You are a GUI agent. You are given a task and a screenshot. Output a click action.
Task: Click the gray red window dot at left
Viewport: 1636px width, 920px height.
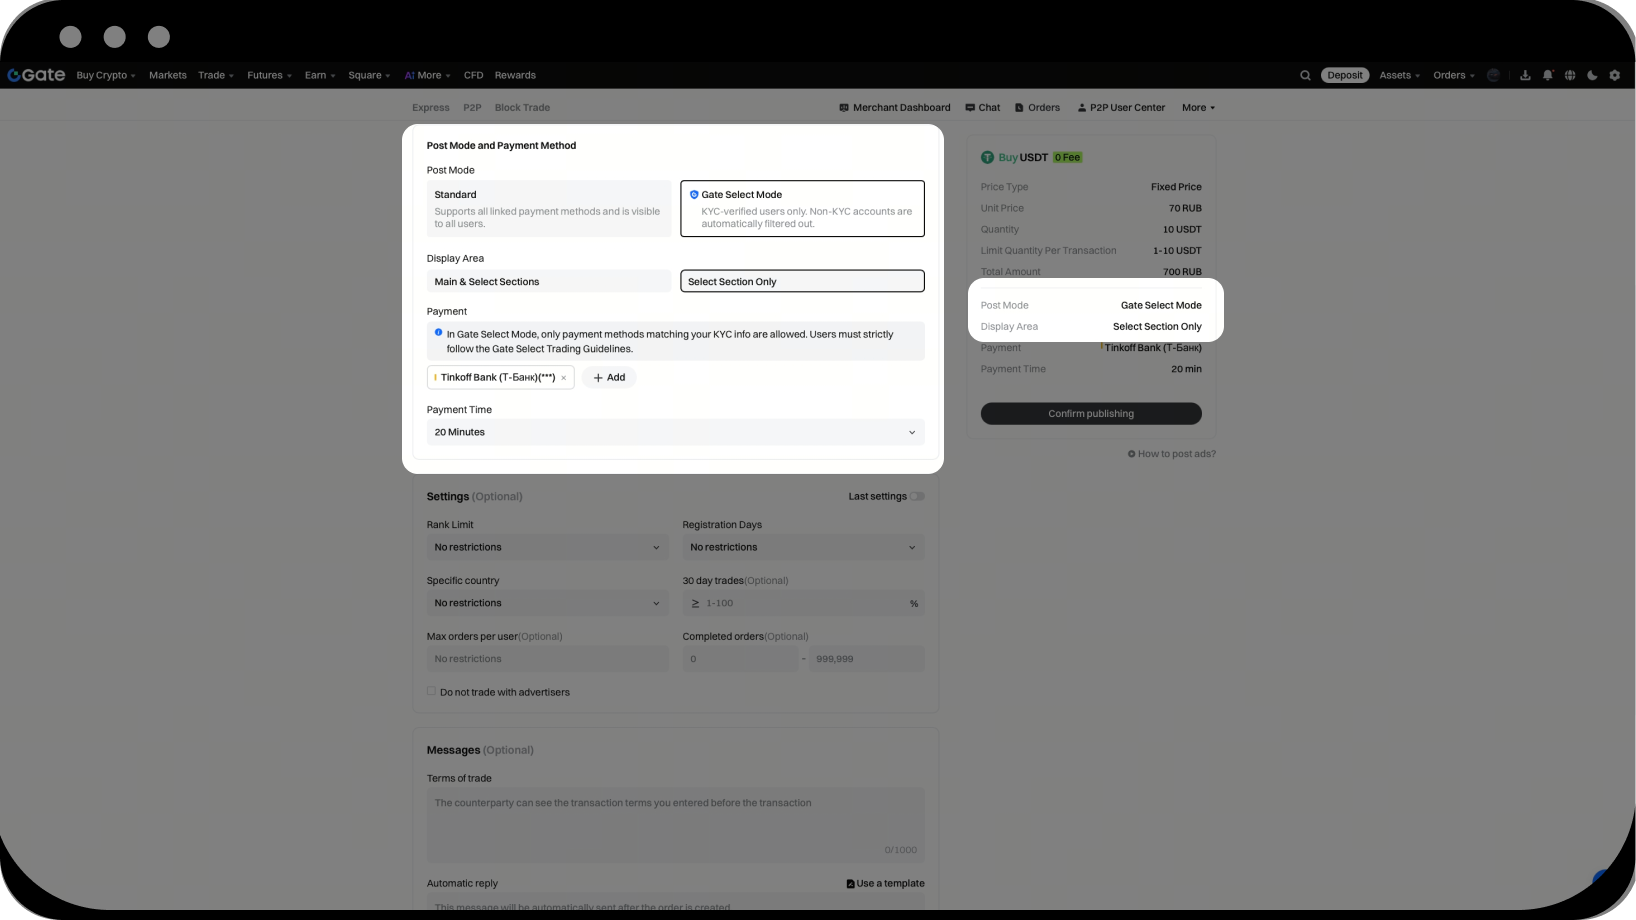coord(70,37)
